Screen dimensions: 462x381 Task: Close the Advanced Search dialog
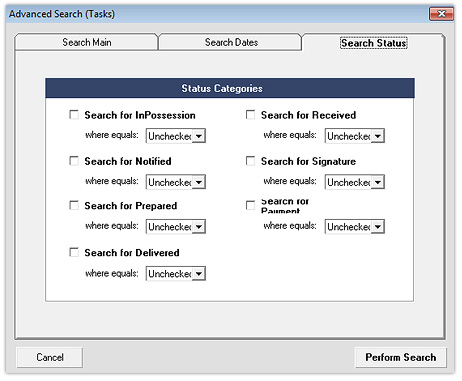[441, 14]
